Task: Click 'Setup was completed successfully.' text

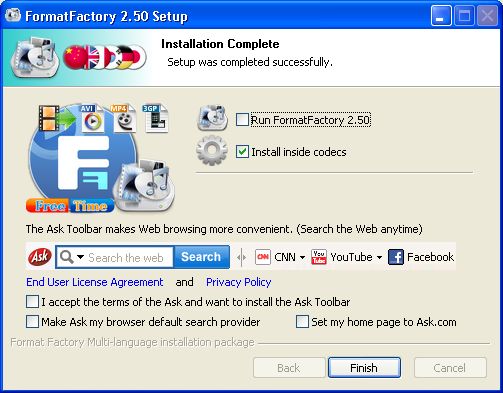Action: point(250,62)
